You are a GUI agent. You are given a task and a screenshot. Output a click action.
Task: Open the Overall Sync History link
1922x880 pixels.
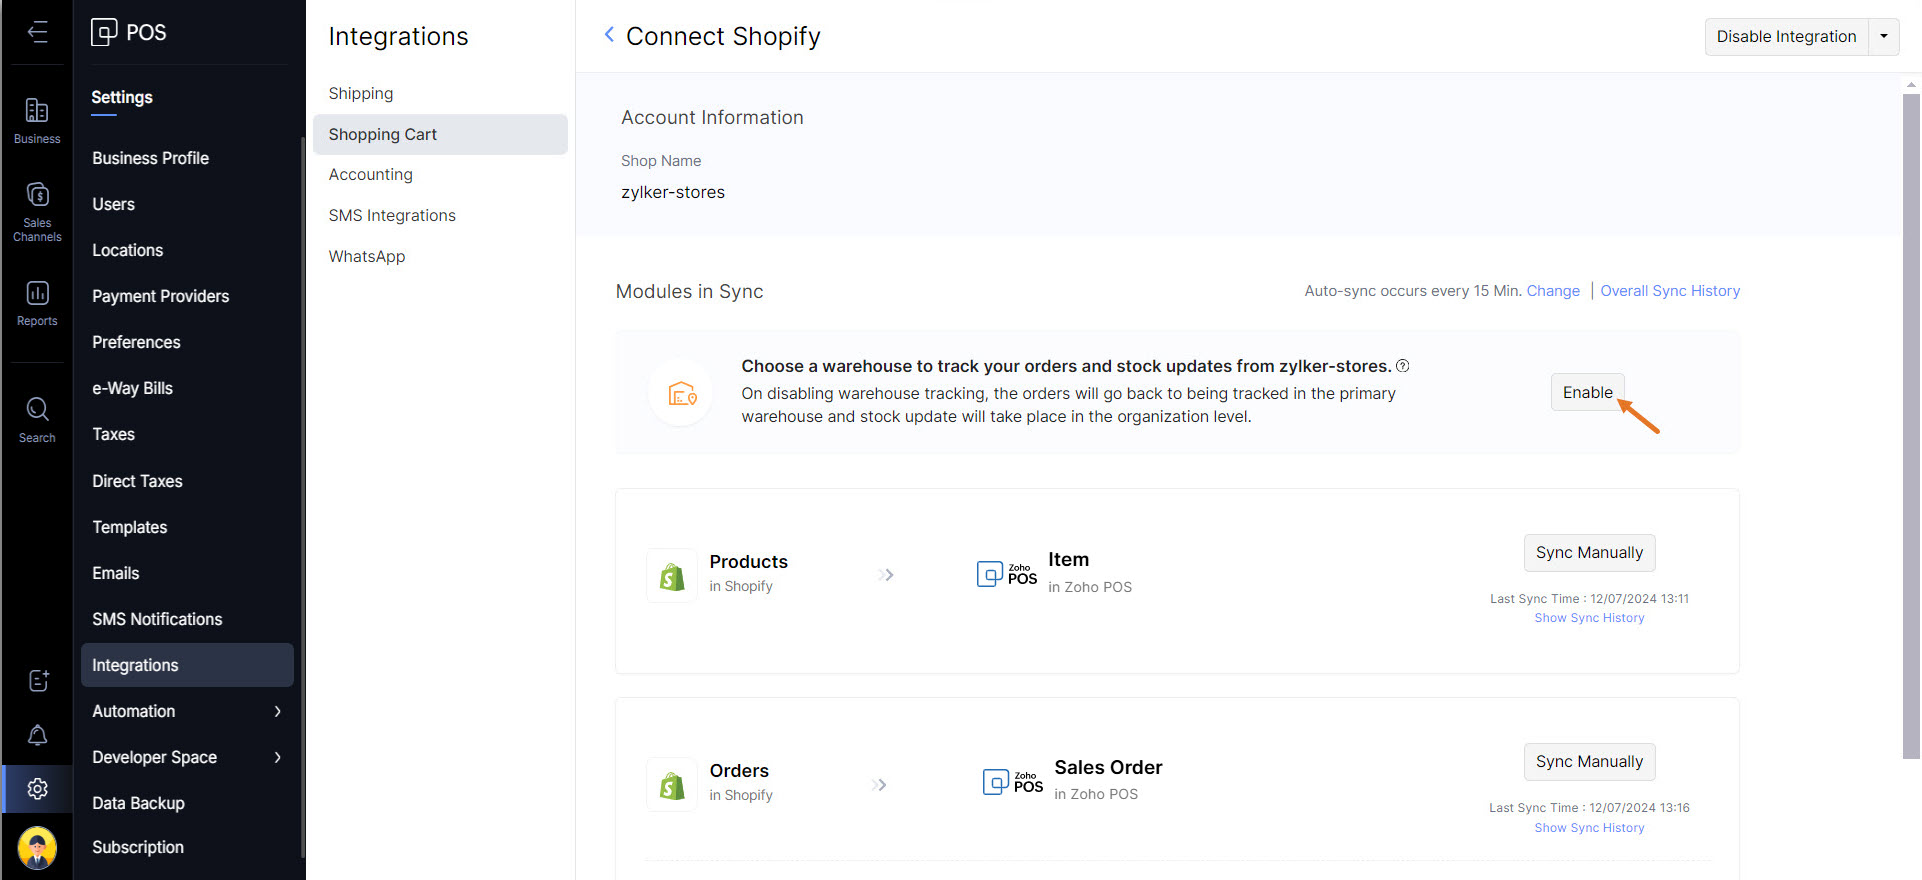coord(1669,291)
